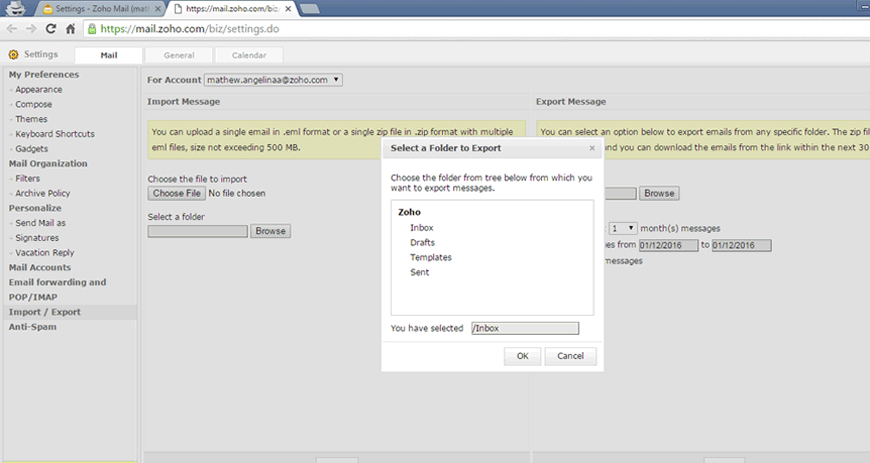This screenshot has height=463, width=870.
Task: Open Filters settings
Action: [x=28, y=178]
